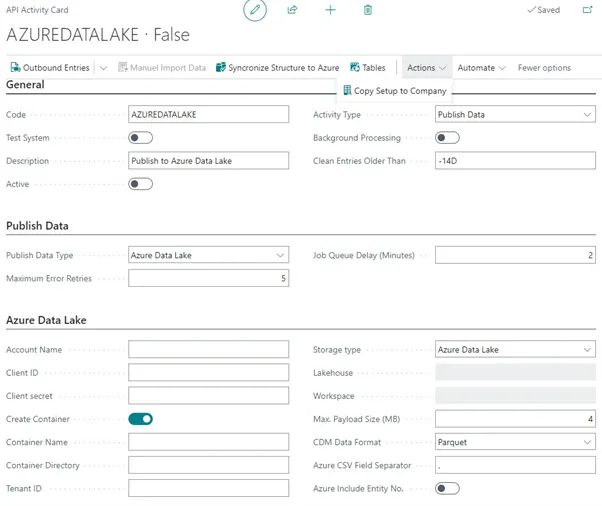Image resolution: width=602 pixels, height=506 pixels.
Task: Click the Client secret field
Action: coord(208,395)
